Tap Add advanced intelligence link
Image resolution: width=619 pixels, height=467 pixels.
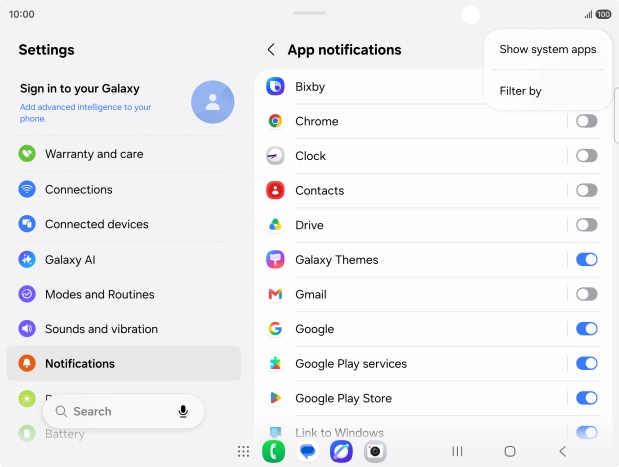point(85,113)
